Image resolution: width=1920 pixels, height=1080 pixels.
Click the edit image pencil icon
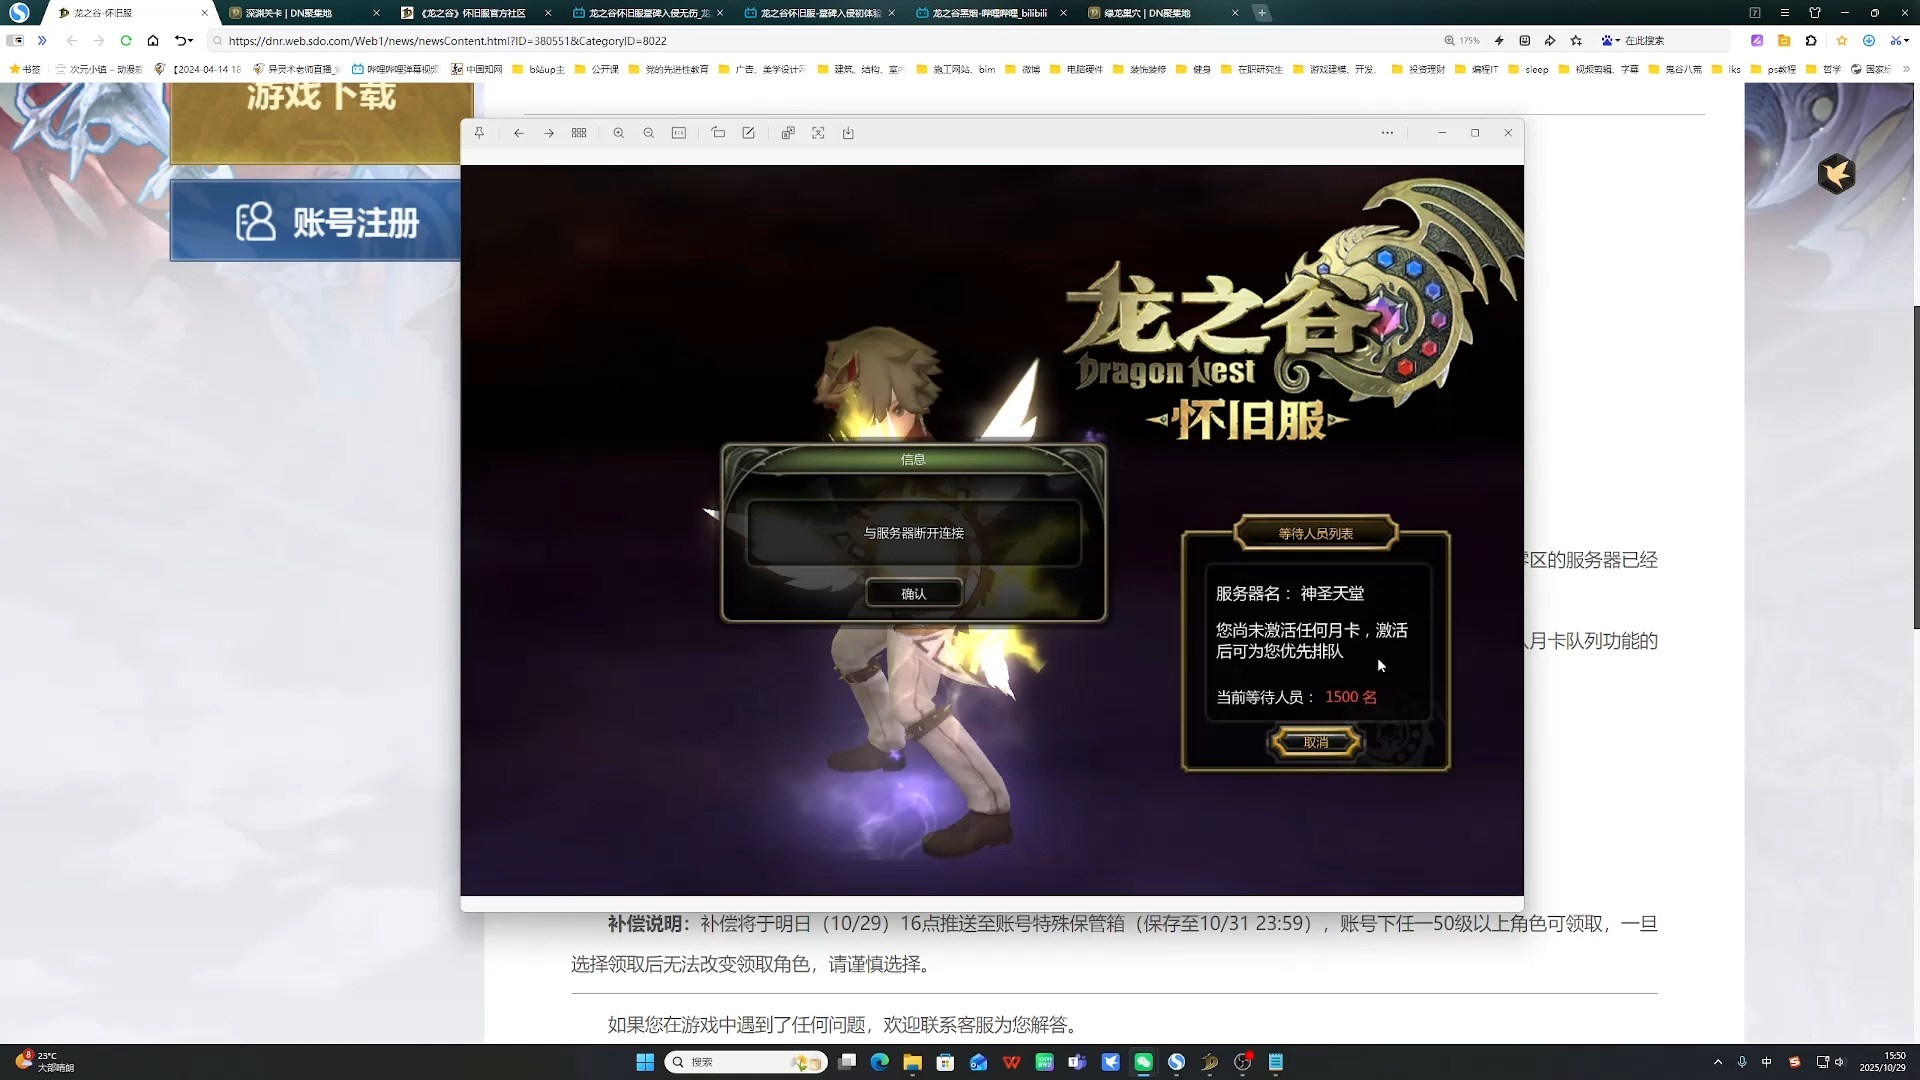tap(748, 133)
